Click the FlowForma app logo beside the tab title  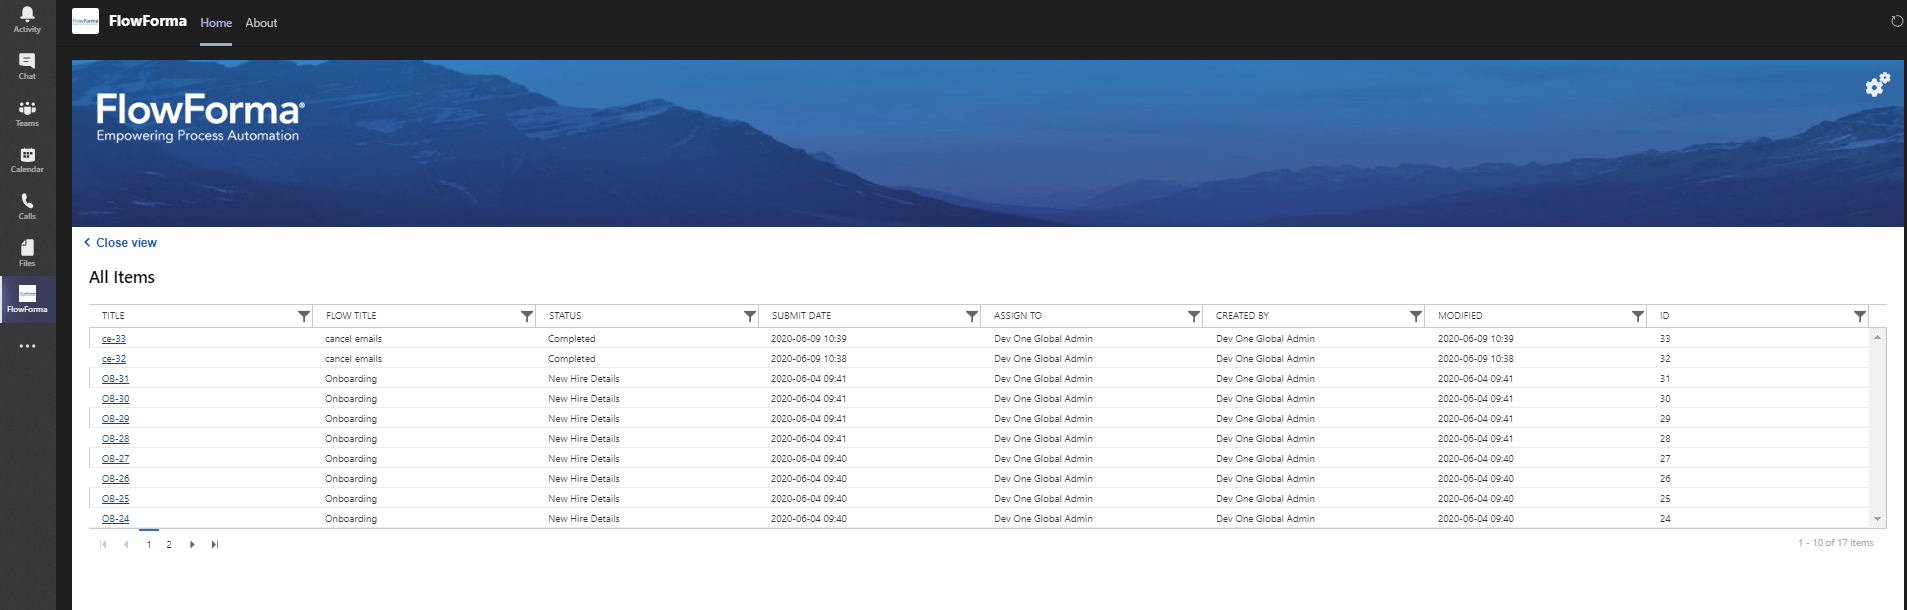pyautogui.click(x=85, y=21)
